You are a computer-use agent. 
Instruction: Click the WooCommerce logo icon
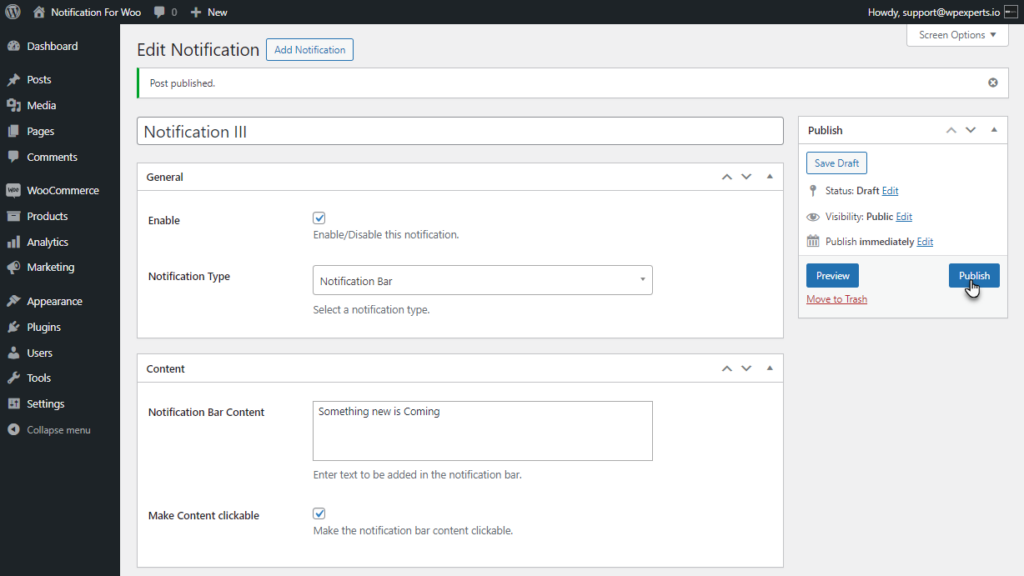(x=13, y=190)
